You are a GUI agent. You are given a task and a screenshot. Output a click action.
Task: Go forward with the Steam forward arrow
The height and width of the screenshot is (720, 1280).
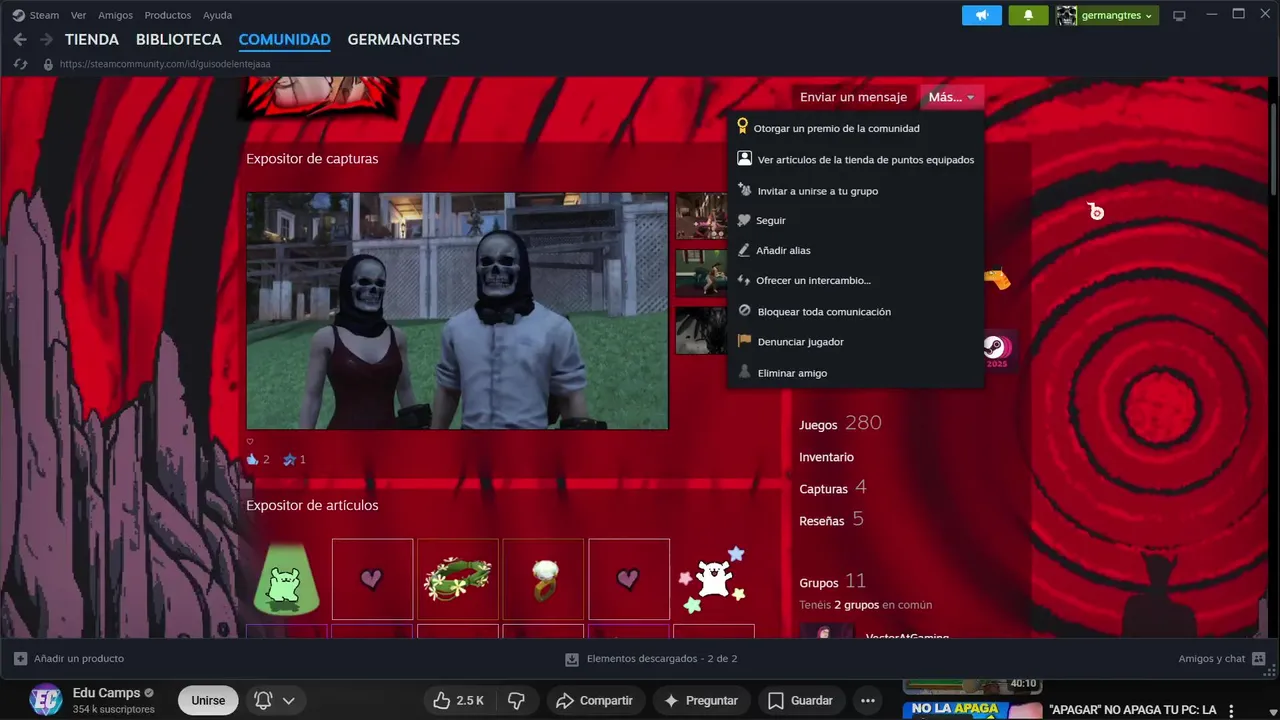click(46, 40)
